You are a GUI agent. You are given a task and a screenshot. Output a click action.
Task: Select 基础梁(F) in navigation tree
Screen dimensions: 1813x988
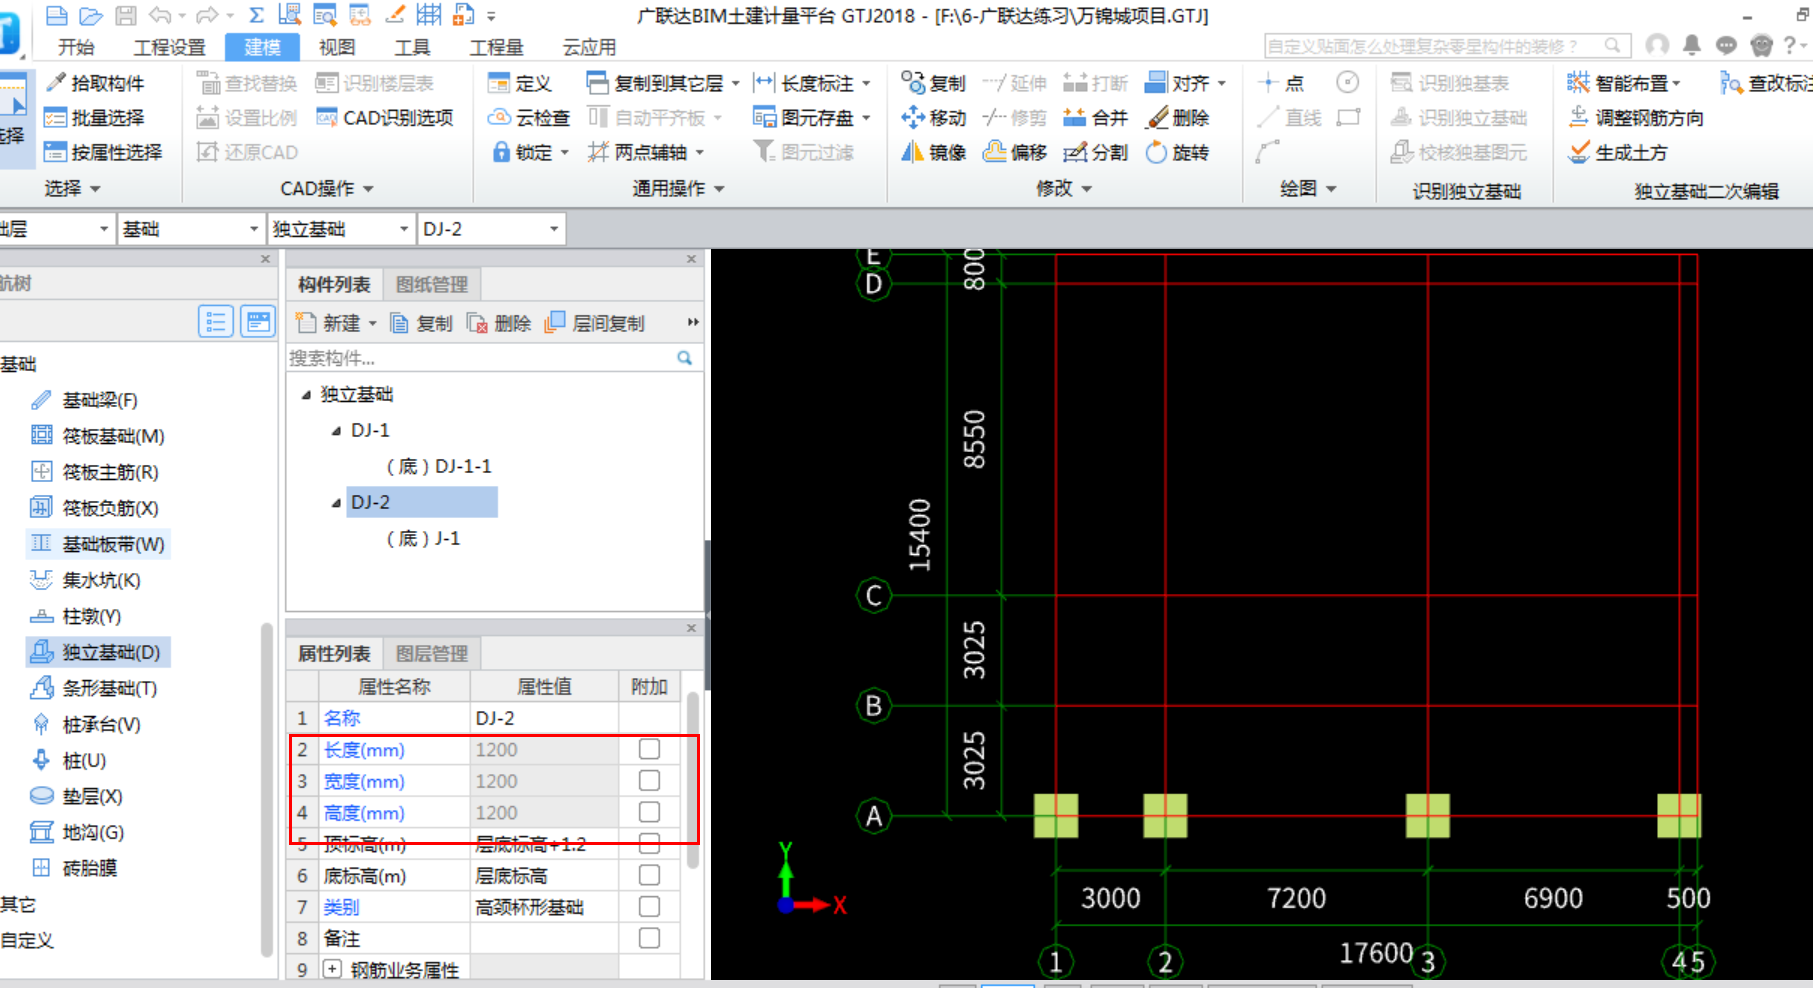pyautogui.click(x=85, y=400)
